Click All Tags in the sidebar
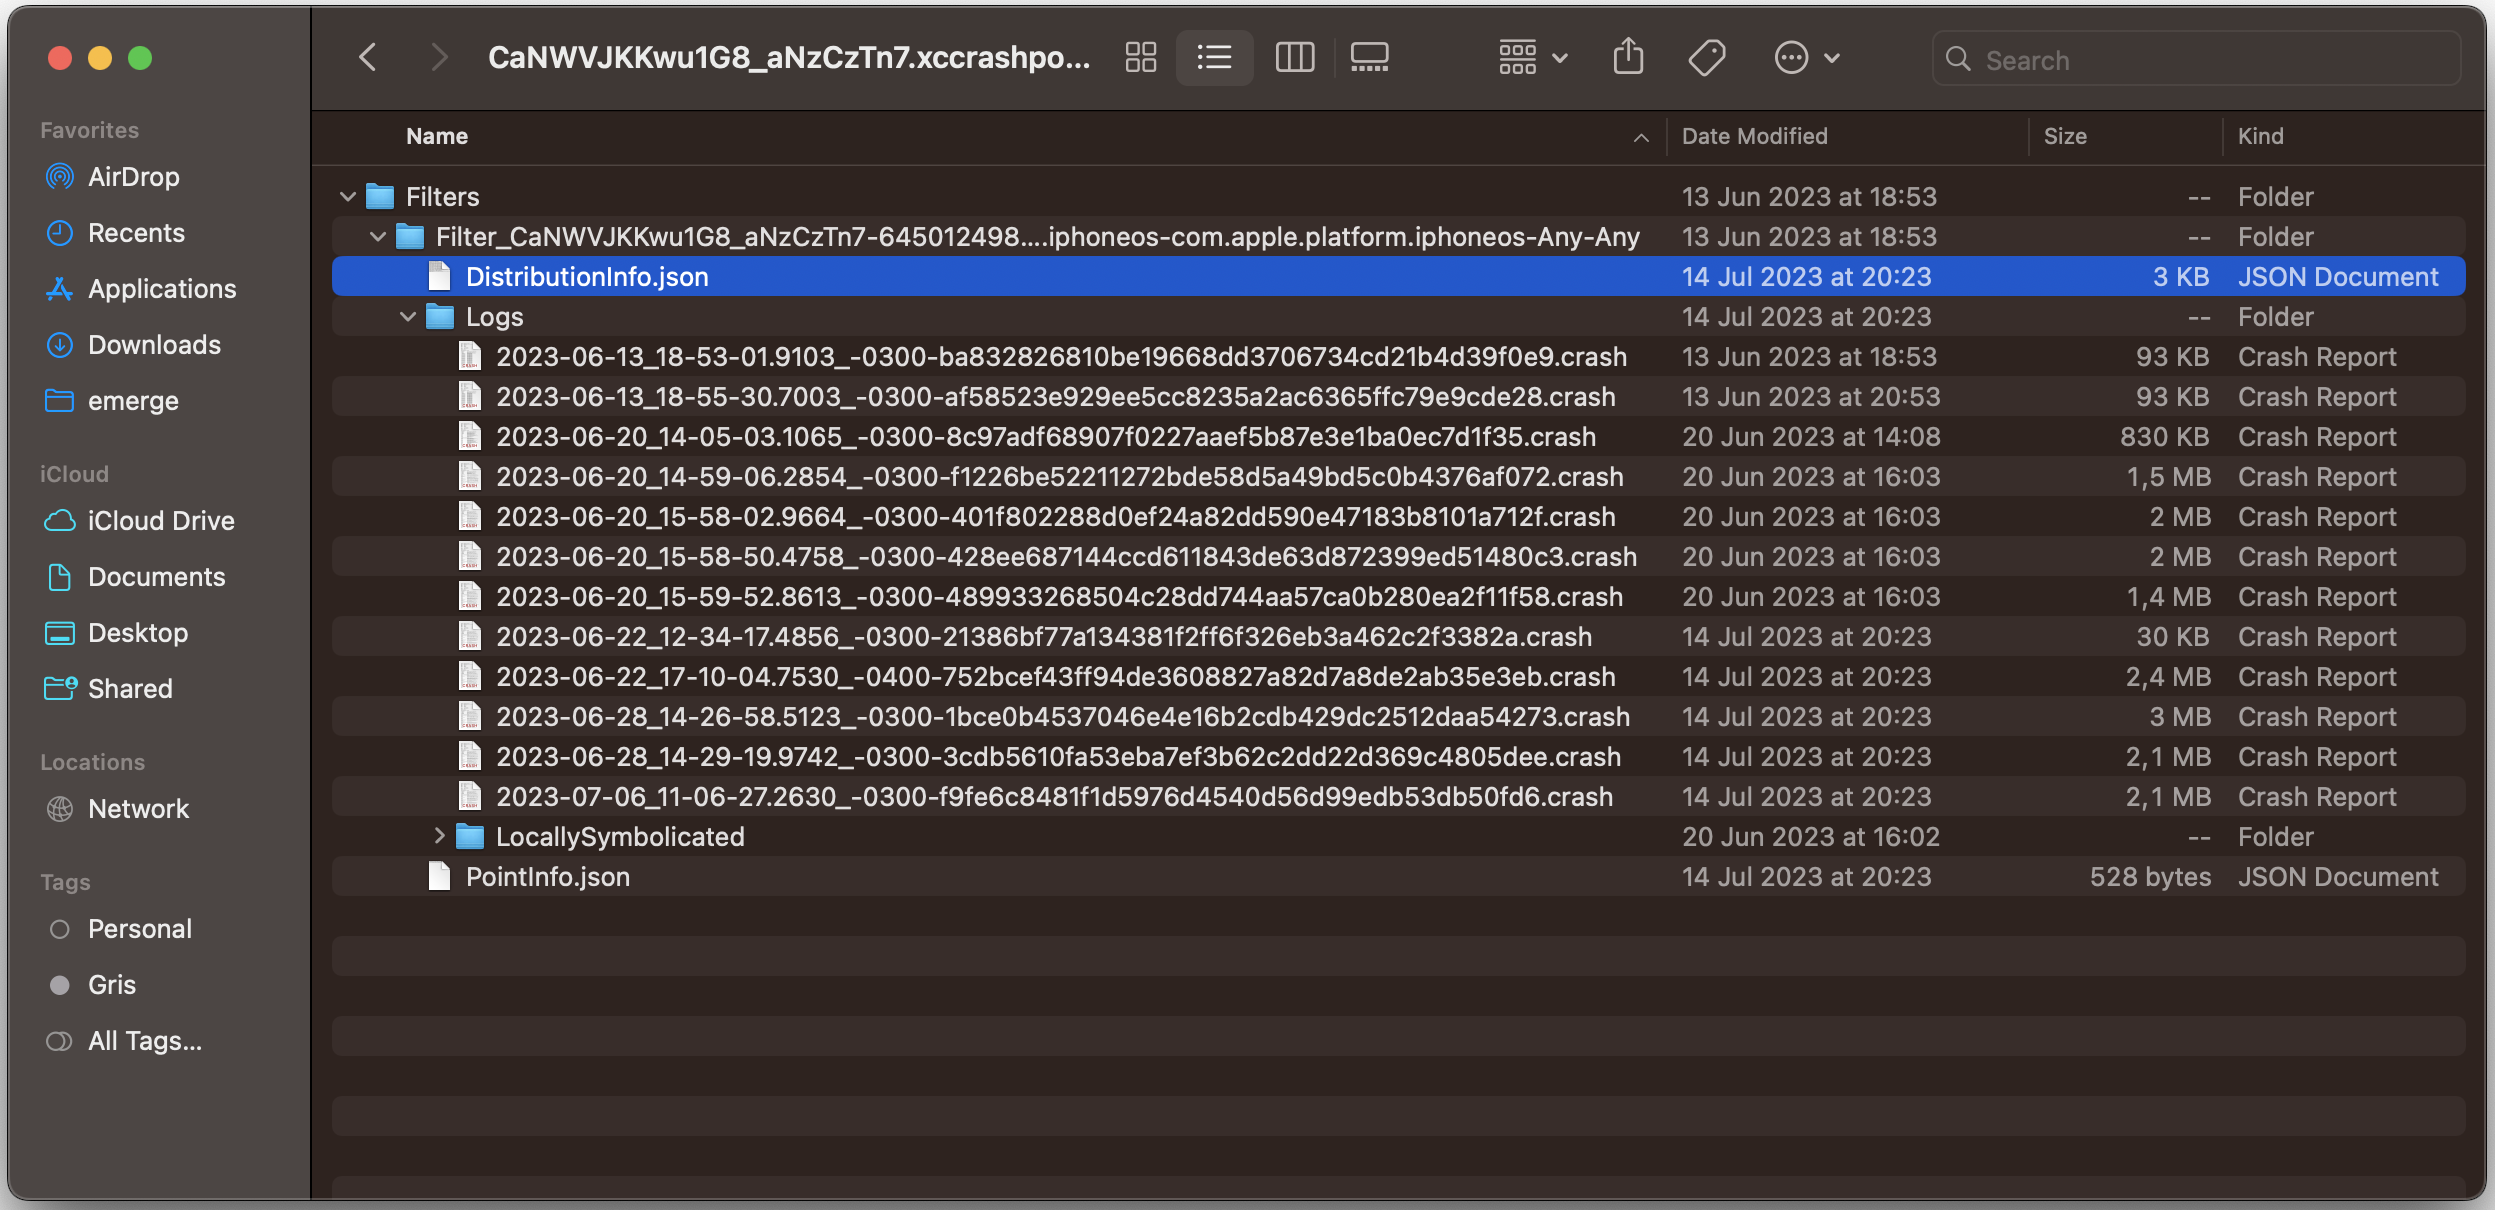Viewport: 2495px width, 1210px height. pyautogui.click(x=144, y=1040)
